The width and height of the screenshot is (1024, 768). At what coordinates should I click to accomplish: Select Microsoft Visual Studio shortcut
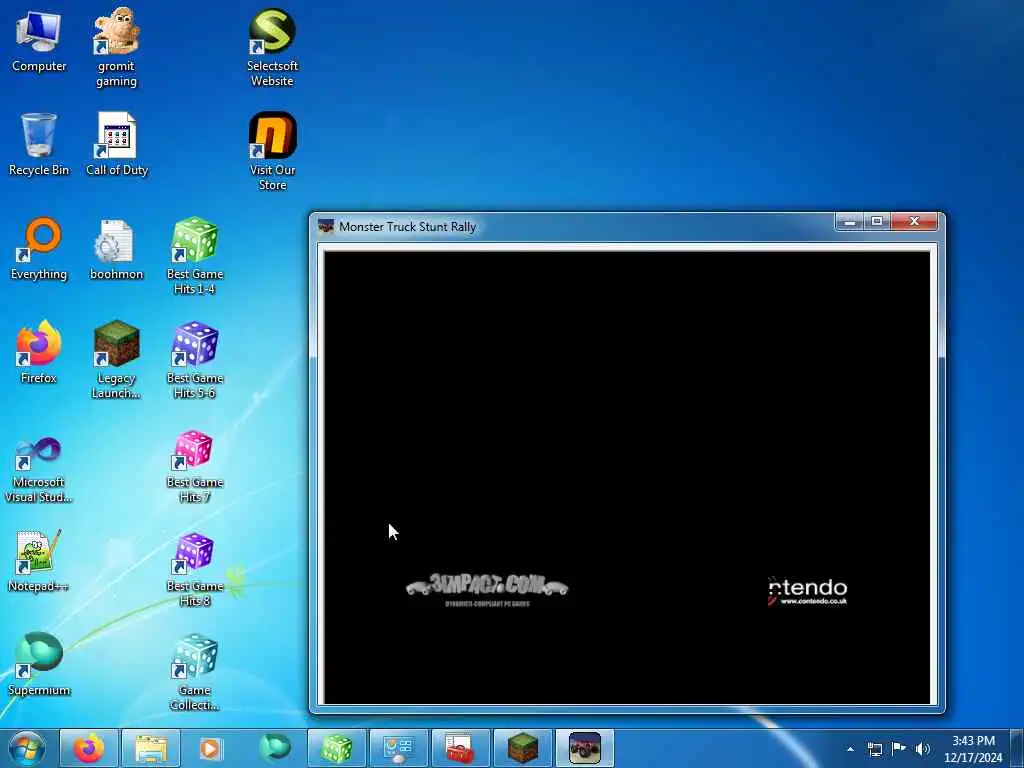[x=39, y=470]
